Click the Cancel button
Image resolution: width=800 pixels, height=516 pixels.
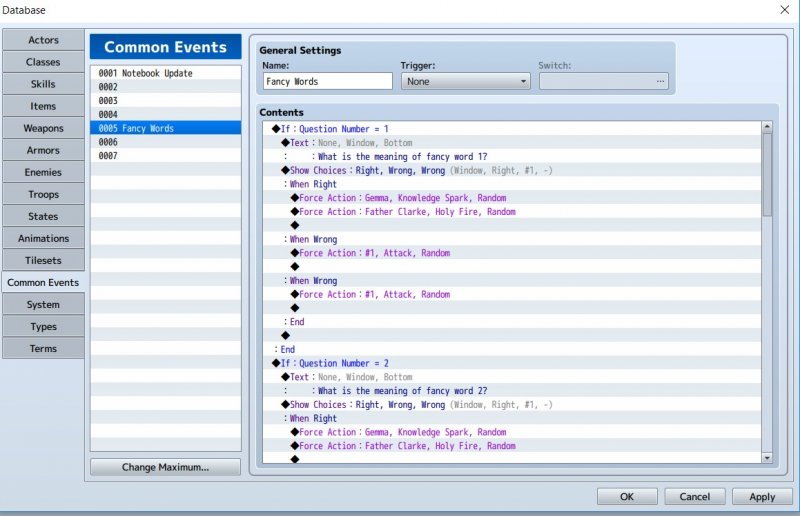(x=694, y=497)
